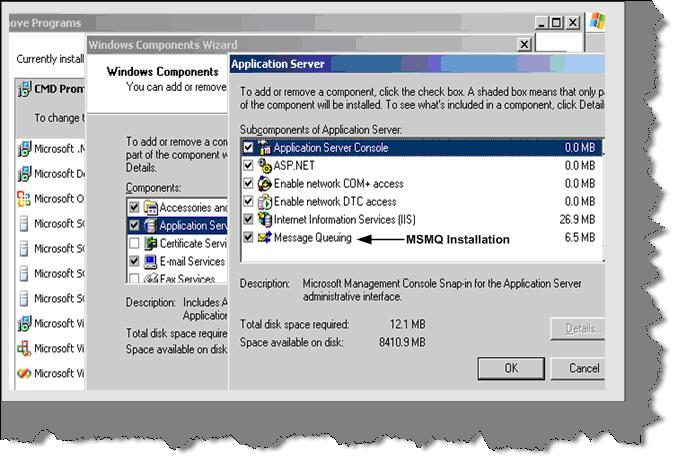Select E-mail Services in the wizard list

[x=192, y=261]
